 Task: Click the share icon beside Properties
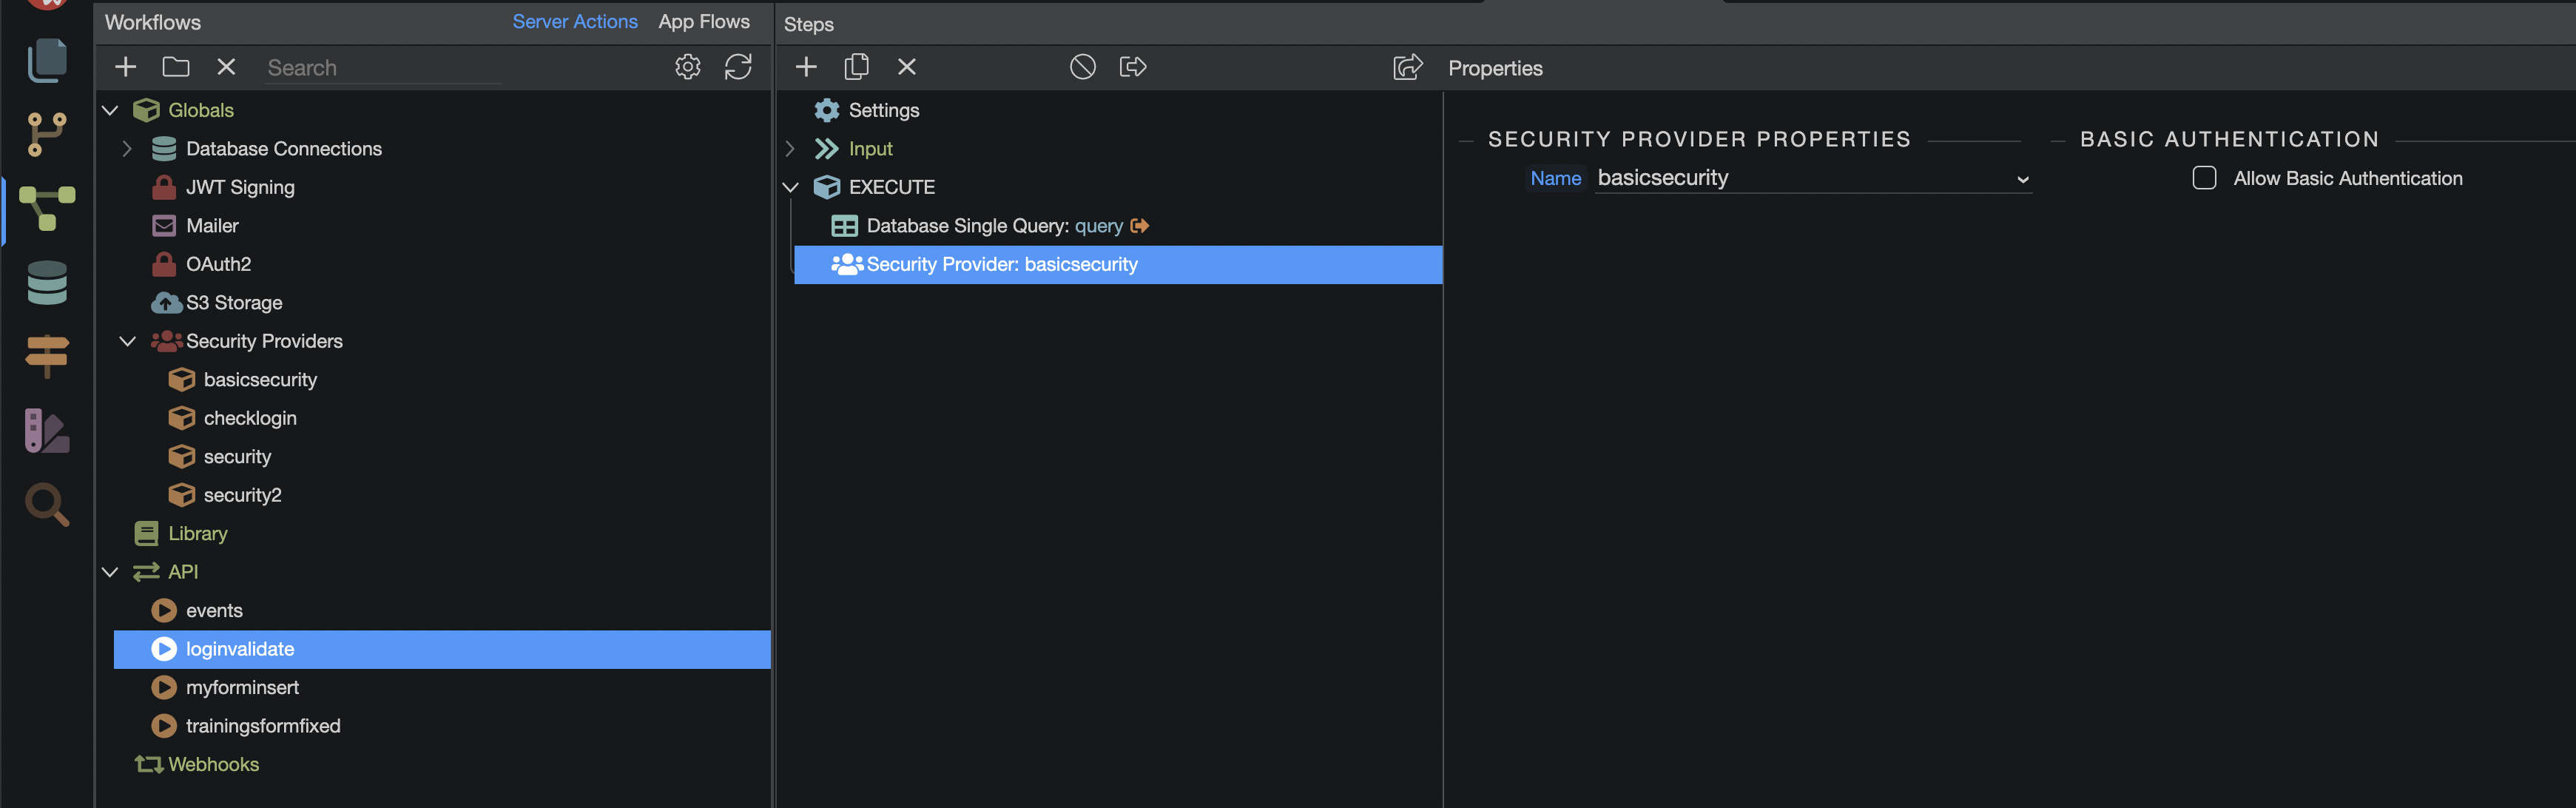coord(1407,67)
